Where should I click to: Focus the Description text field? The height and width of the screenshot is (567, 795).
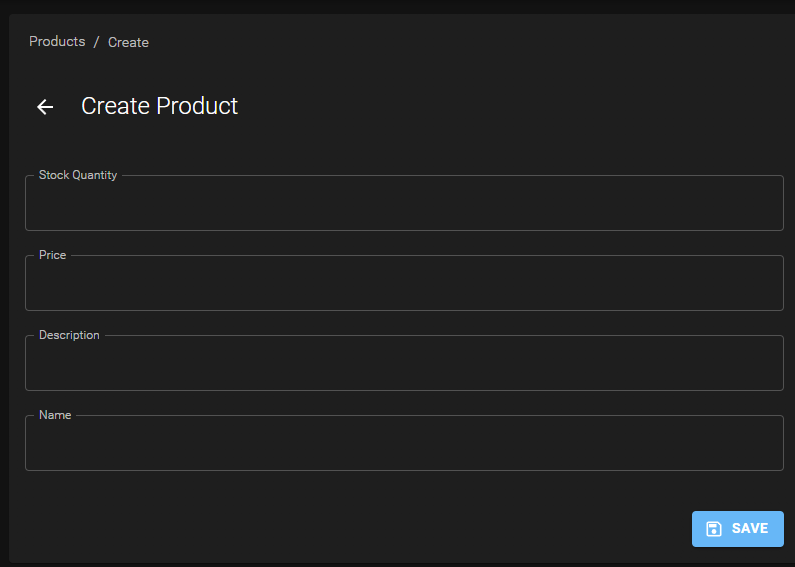click(x=404, y=364)
